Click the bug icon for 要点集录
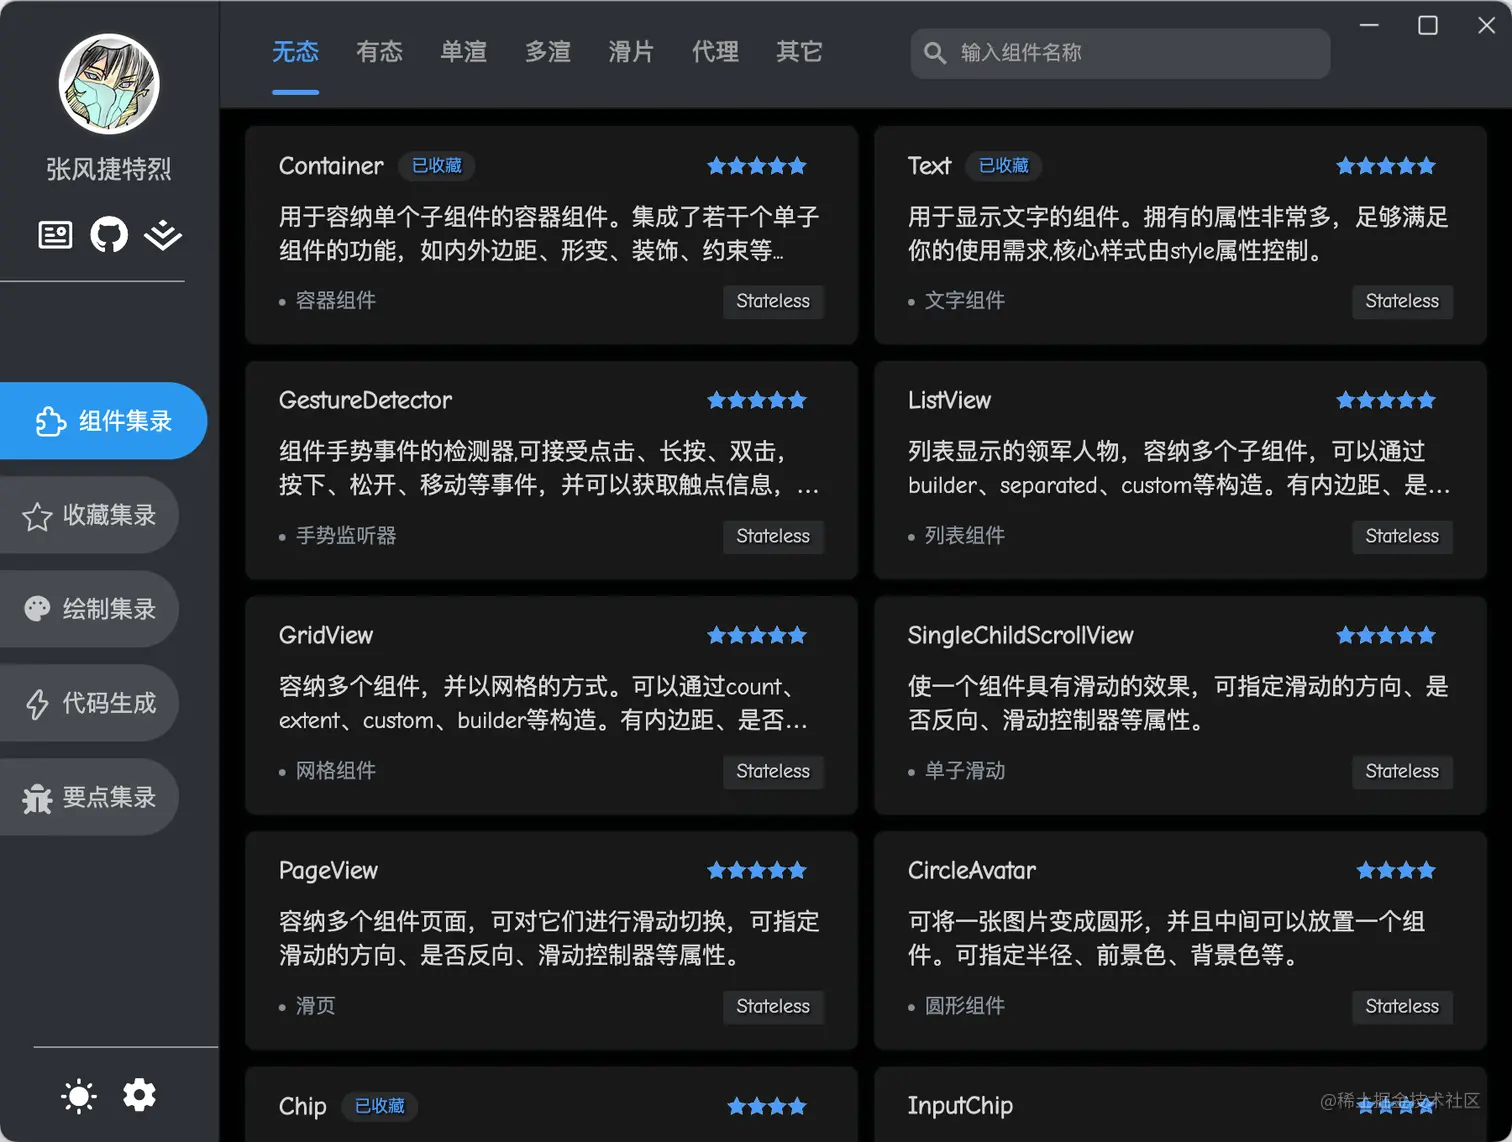Image resolution: width=1512 pixels, height=1142 pixels. pos(37,798)
